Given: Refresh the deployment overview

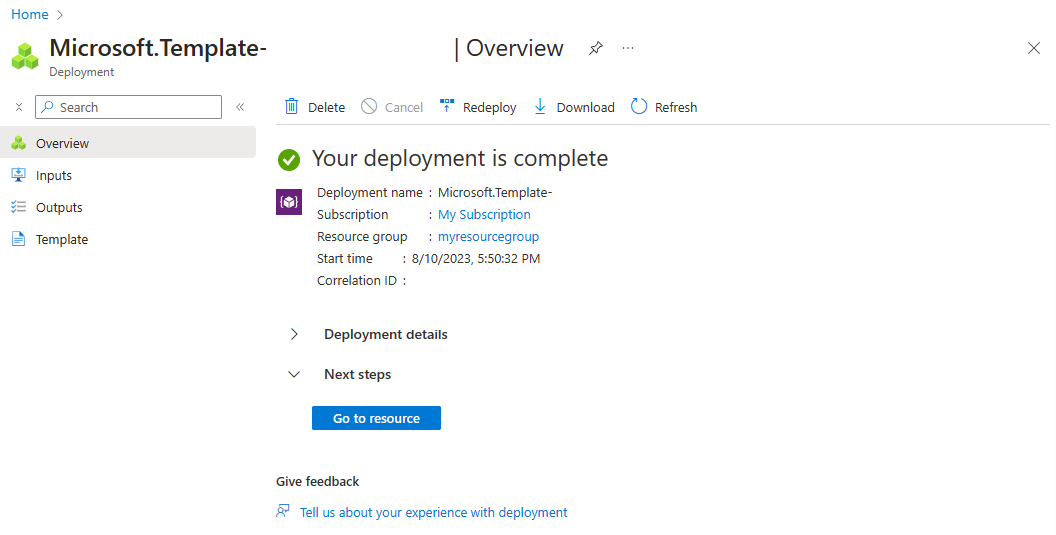Looking at the screenshot, I should (x=664, y=106).
